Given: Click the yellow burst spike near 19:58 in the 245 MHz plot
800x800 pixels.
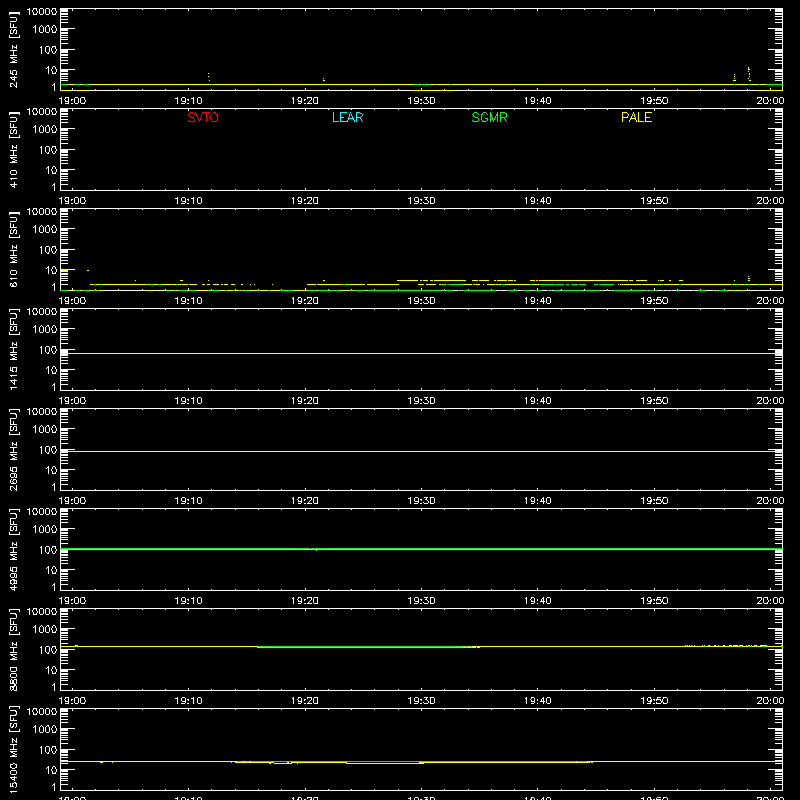Looking at the screenshot, I should (748, 74).
